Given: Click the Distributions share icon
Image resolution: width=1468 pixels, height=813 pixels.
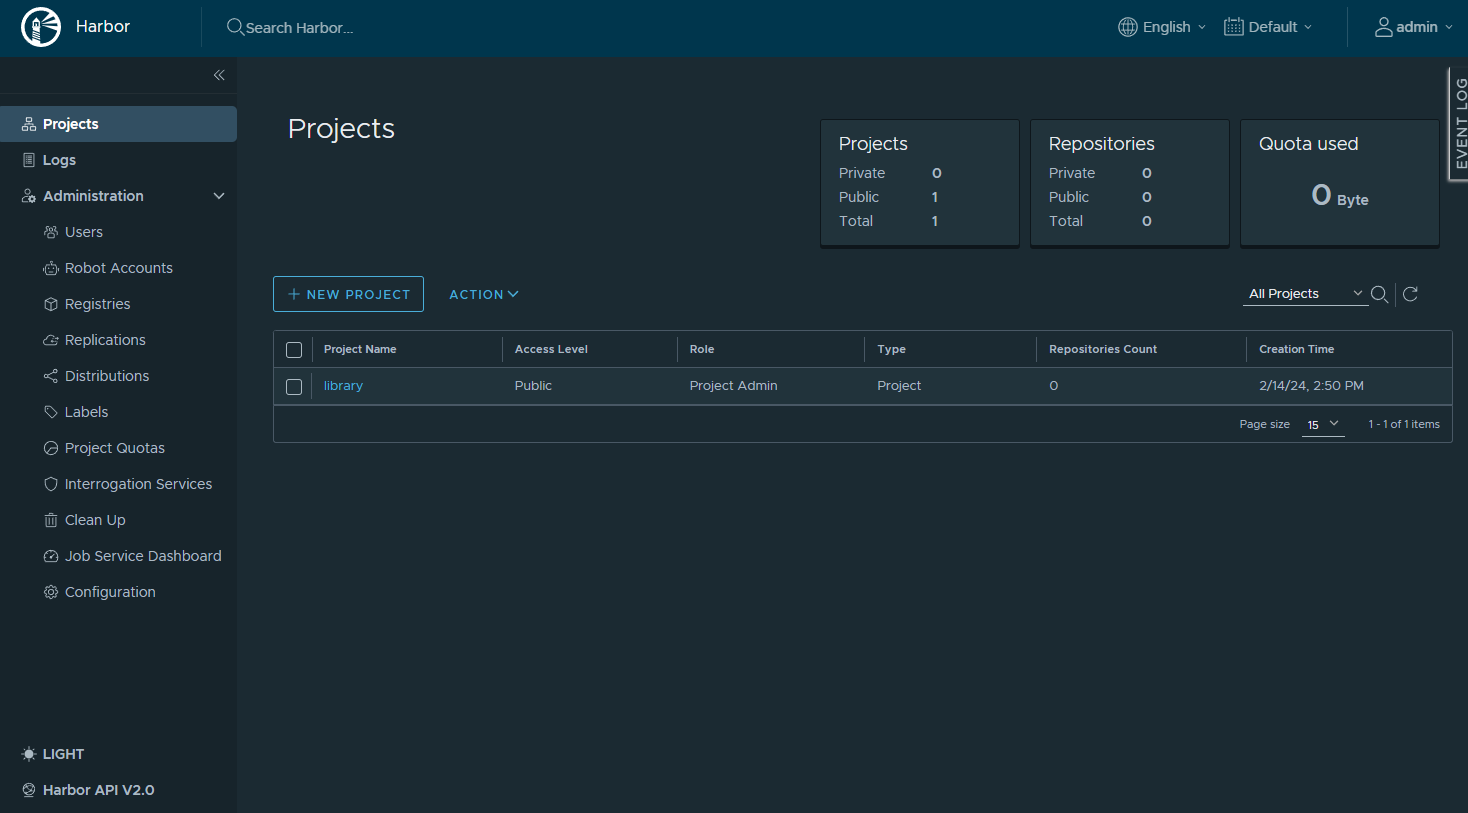Looking at the screenshot, I should (51, 376).
